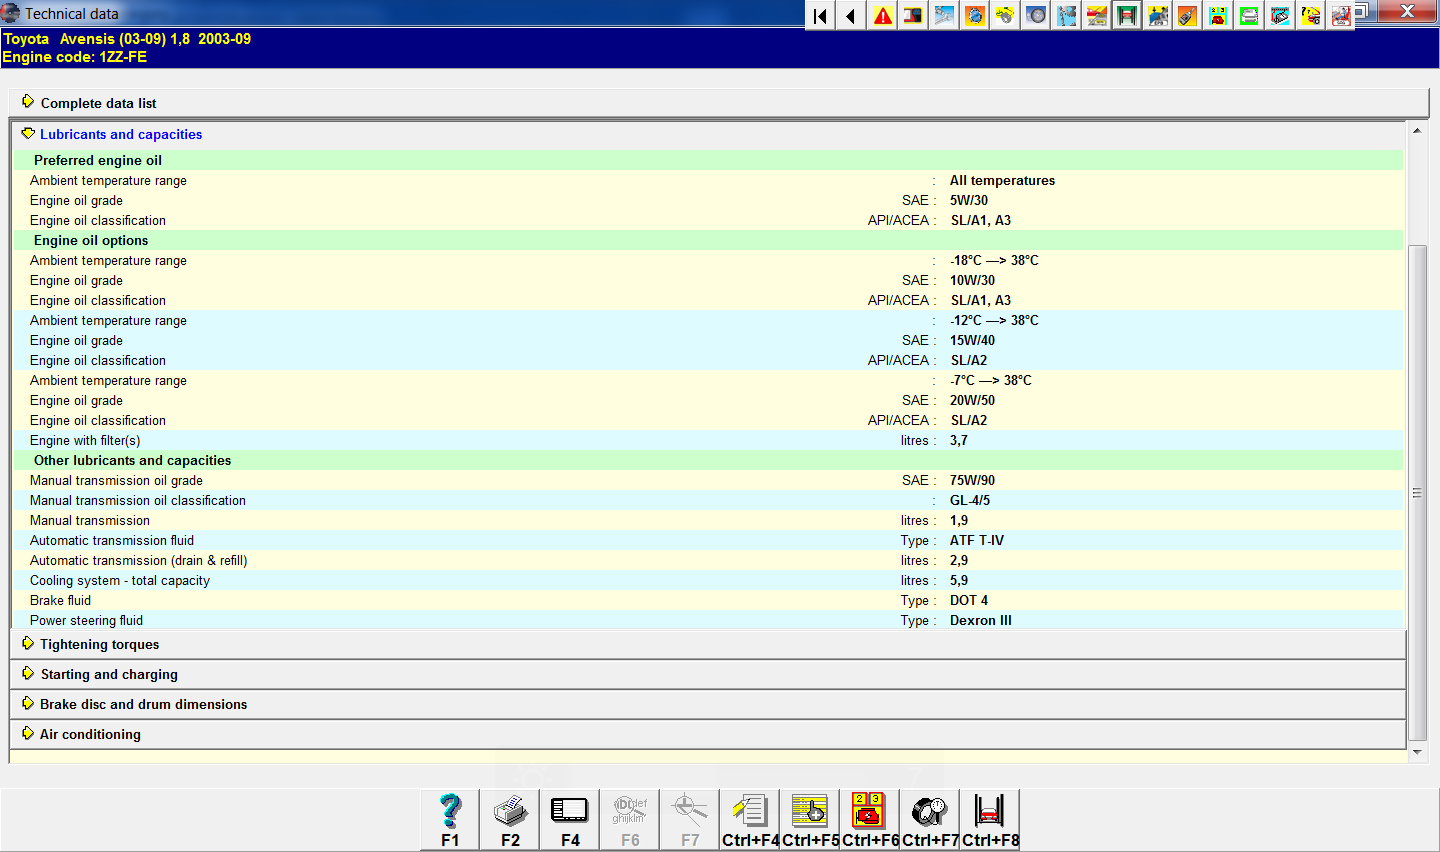Click the F1 help question mark button
This screenshot has width=1440, height=852.
[450, 819]
